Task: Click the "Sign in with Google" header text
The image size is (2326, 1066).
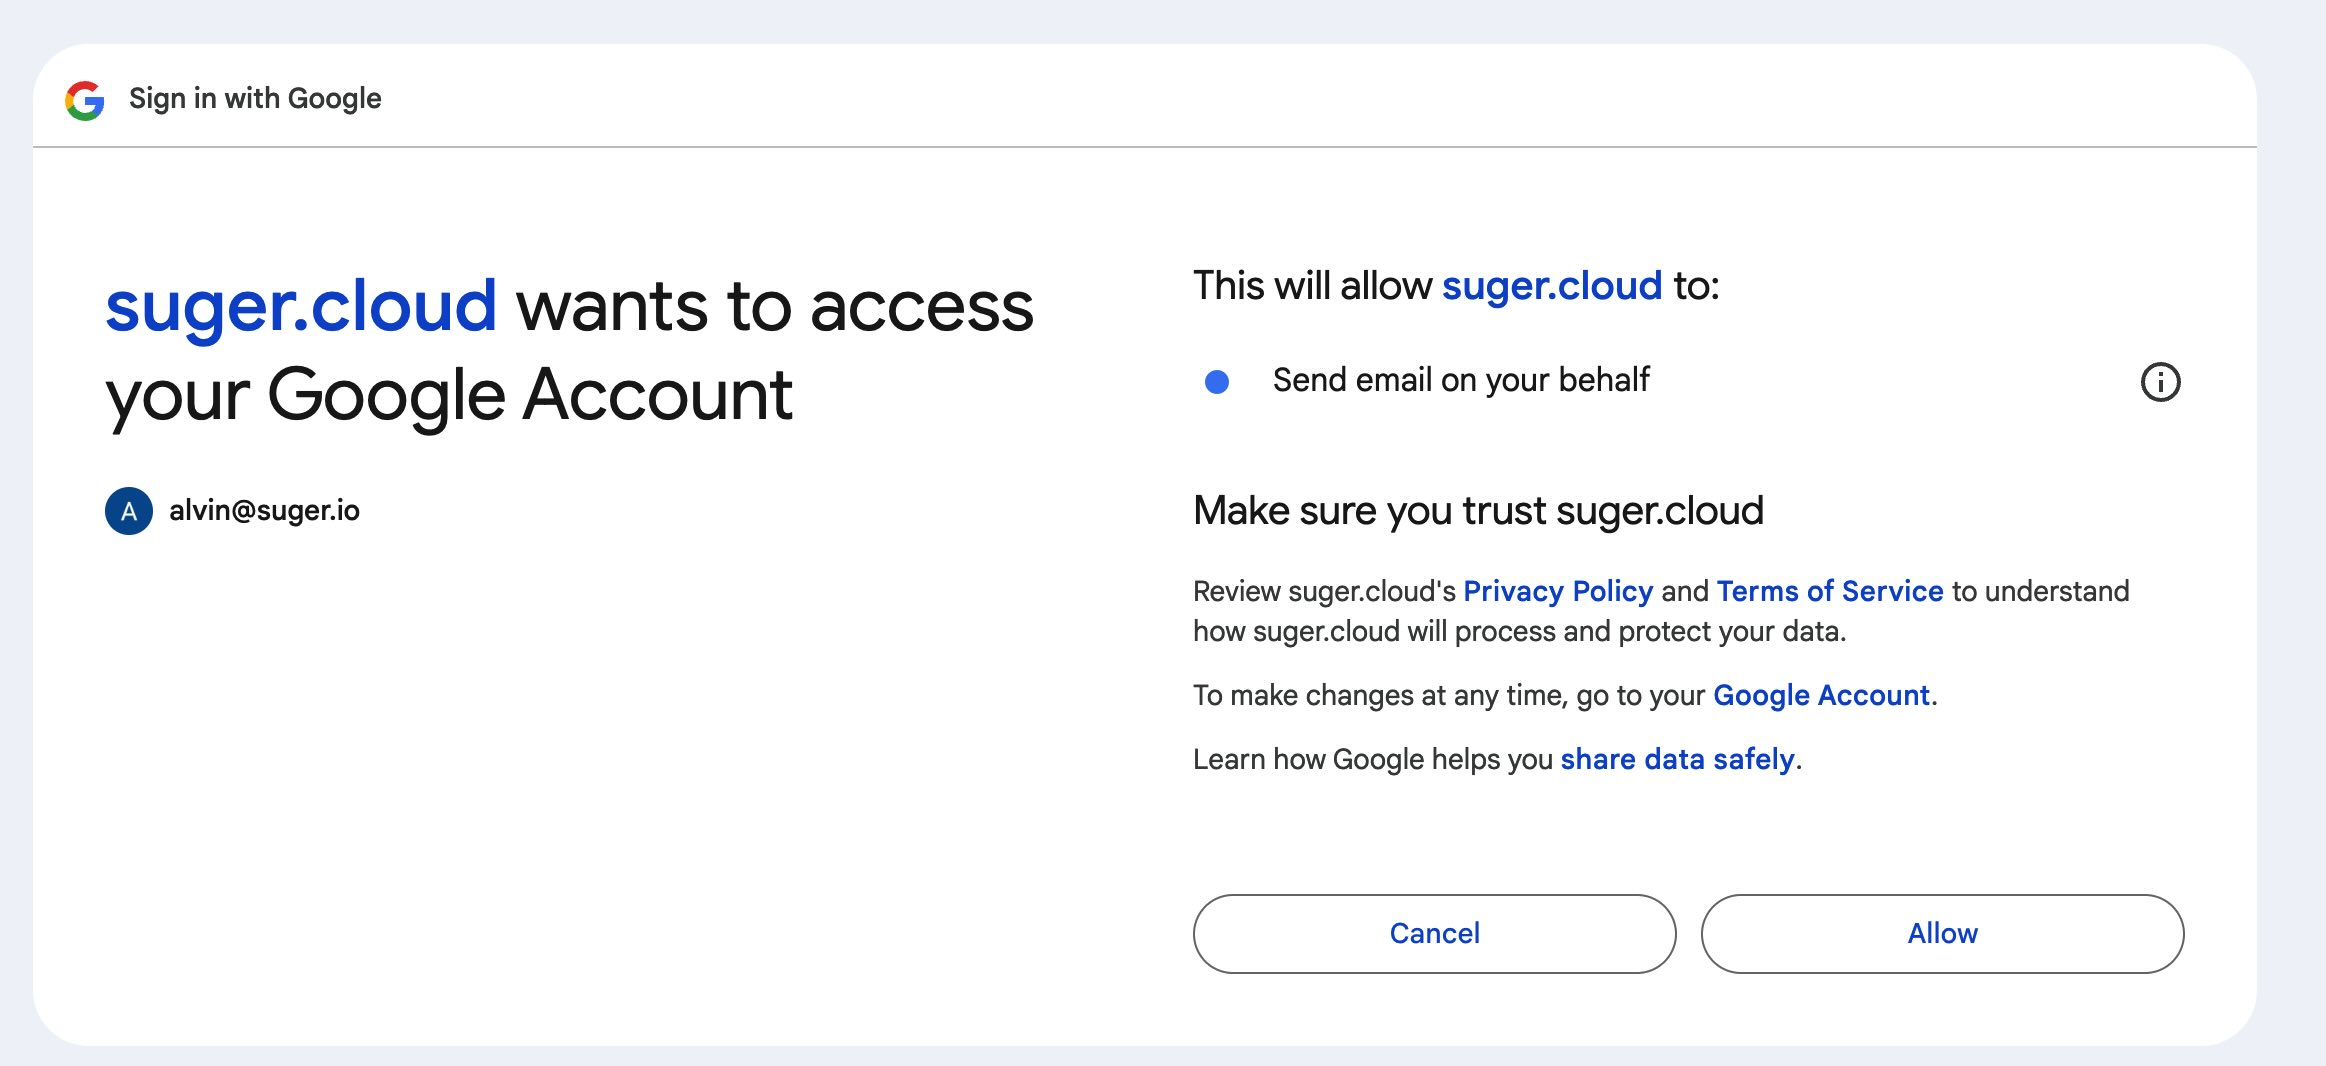Action: (255, 98)
